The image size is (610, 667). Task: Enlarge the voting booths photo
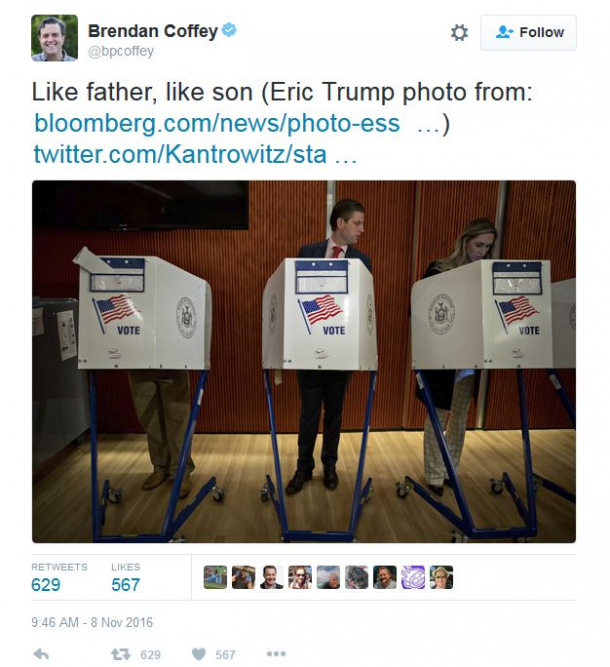coord(304,361)
